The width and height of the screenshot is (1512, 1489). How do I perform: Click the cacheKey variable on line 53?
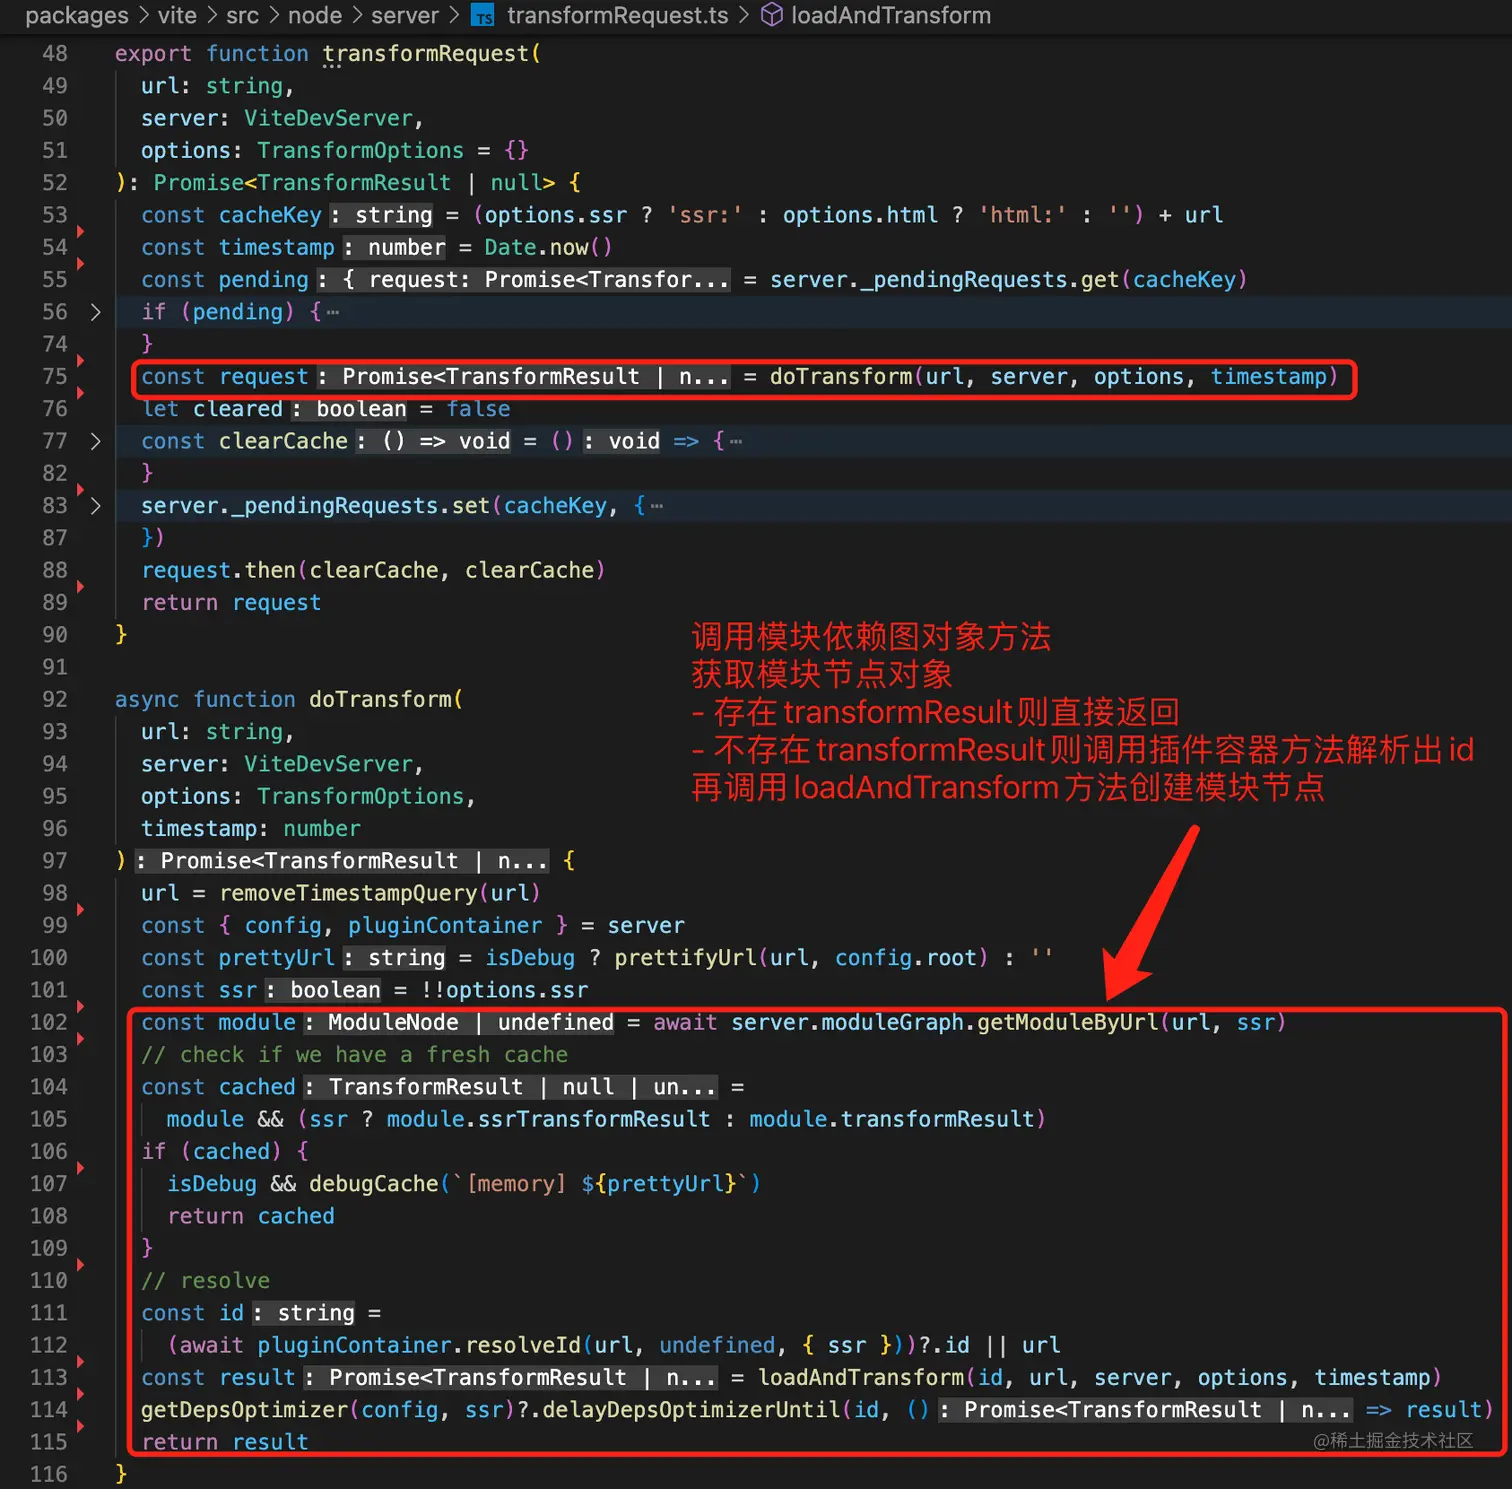pyautogui.click(x=270, y=216)
